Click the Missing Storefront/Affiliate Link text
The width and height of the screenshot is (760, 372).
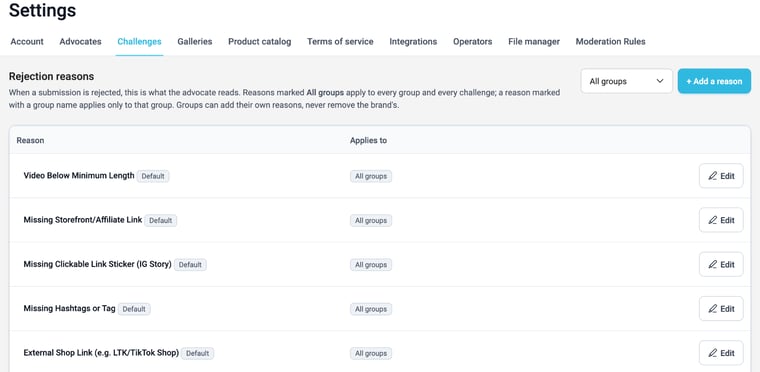pos(83,220)
